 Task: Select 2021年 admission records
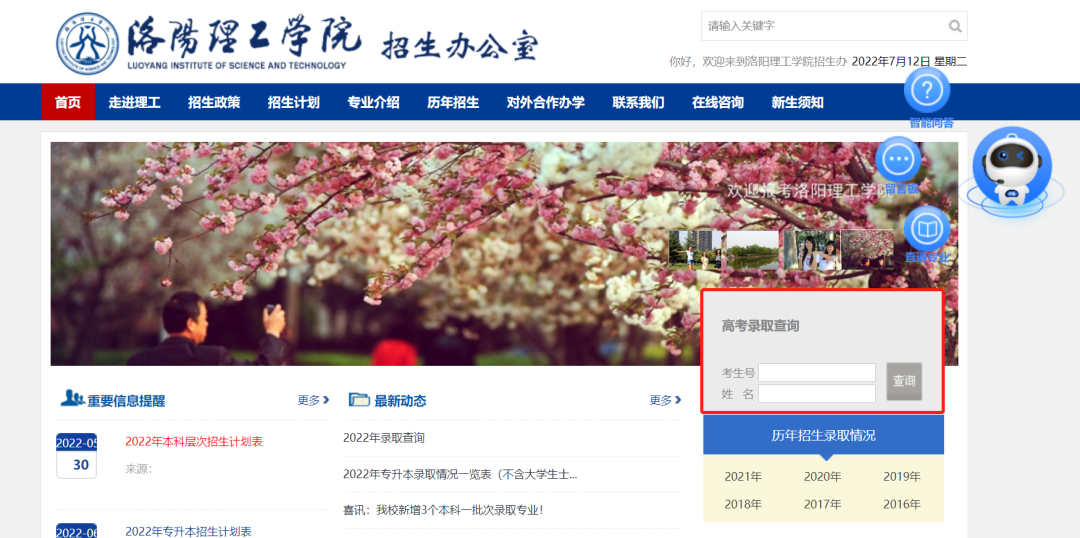point(743,477)
